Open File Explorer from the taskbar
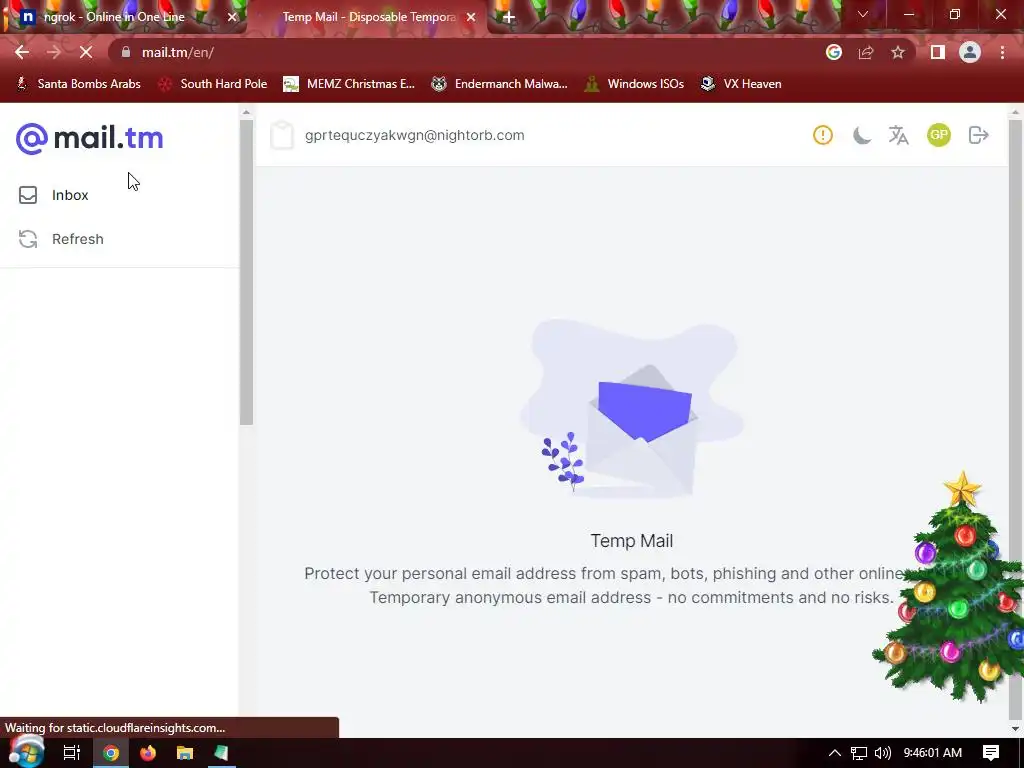The image size is (1024, 768). [x=185, y=753]
